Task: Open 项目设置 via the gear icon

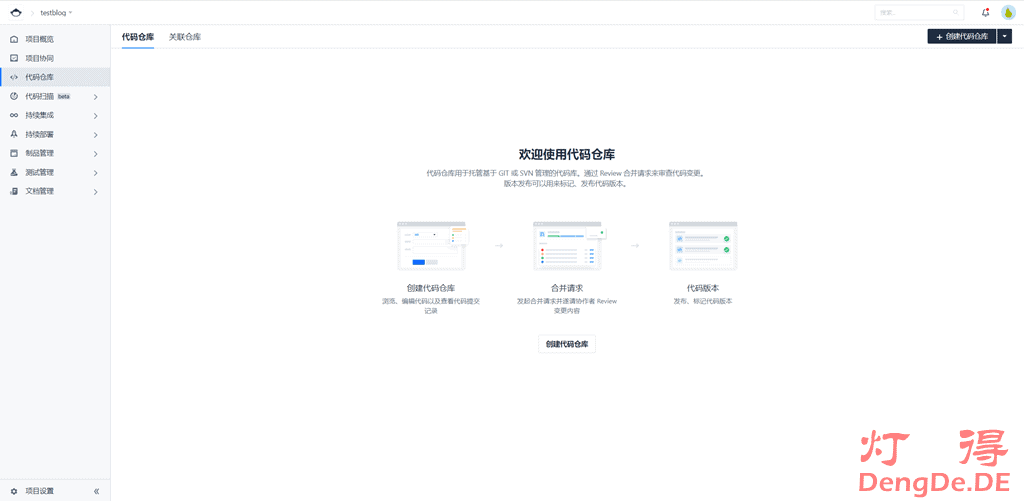Action: tap(14, 491)
